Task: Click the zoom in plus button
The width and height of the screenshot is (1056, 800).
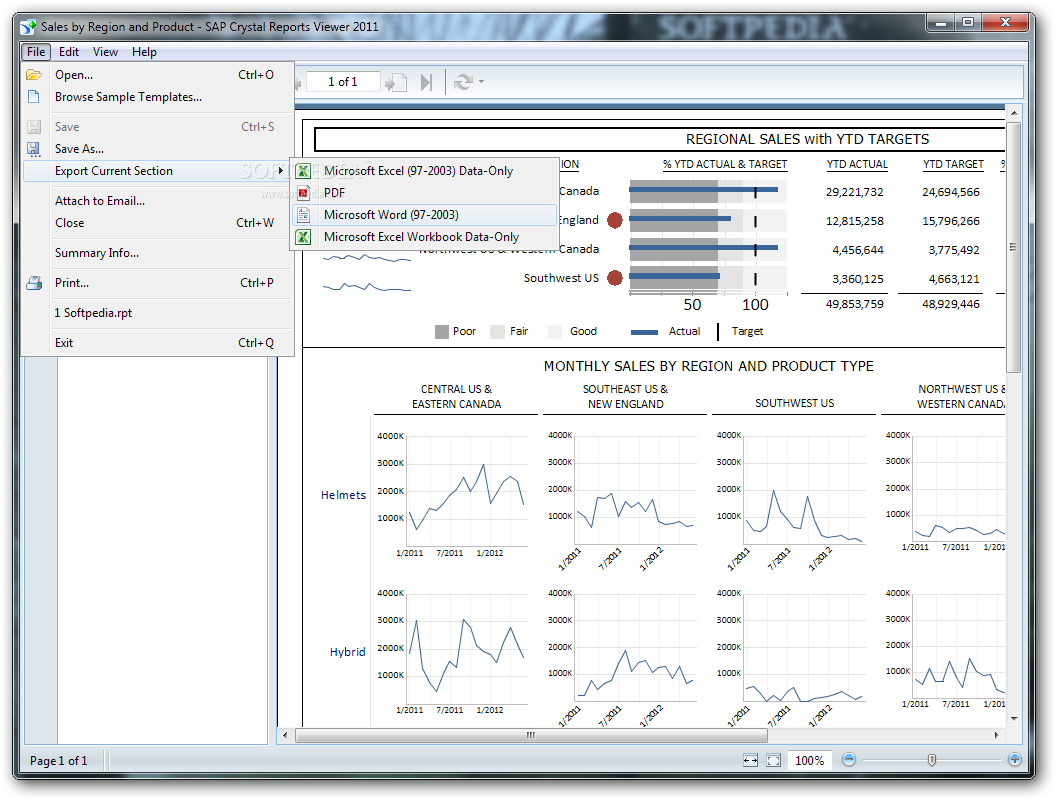Action: 1015,760
